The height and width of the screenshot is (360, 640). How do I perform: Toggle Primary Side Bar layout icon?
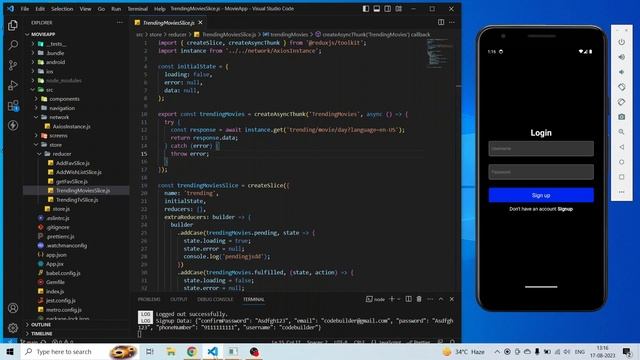(366, 9)
